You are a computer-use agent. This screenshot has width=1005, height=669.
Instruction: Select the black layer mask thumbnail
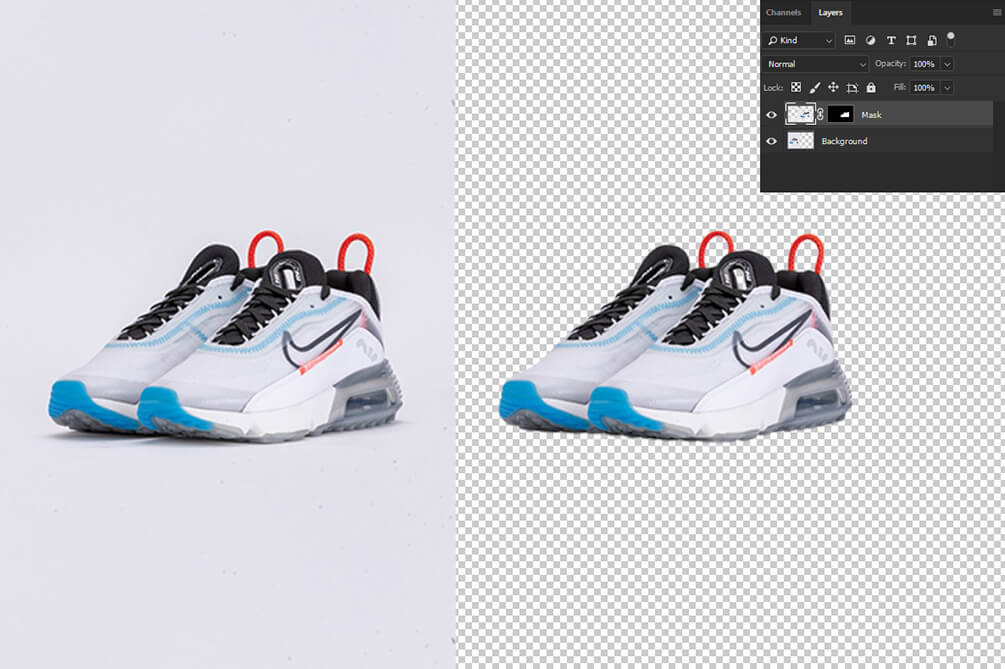(x=840, y=114)
